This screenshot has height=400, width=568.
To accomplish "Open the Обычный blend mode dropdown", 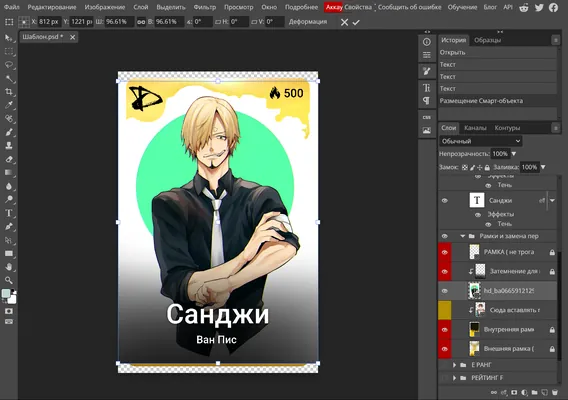I will coord(481,141).
